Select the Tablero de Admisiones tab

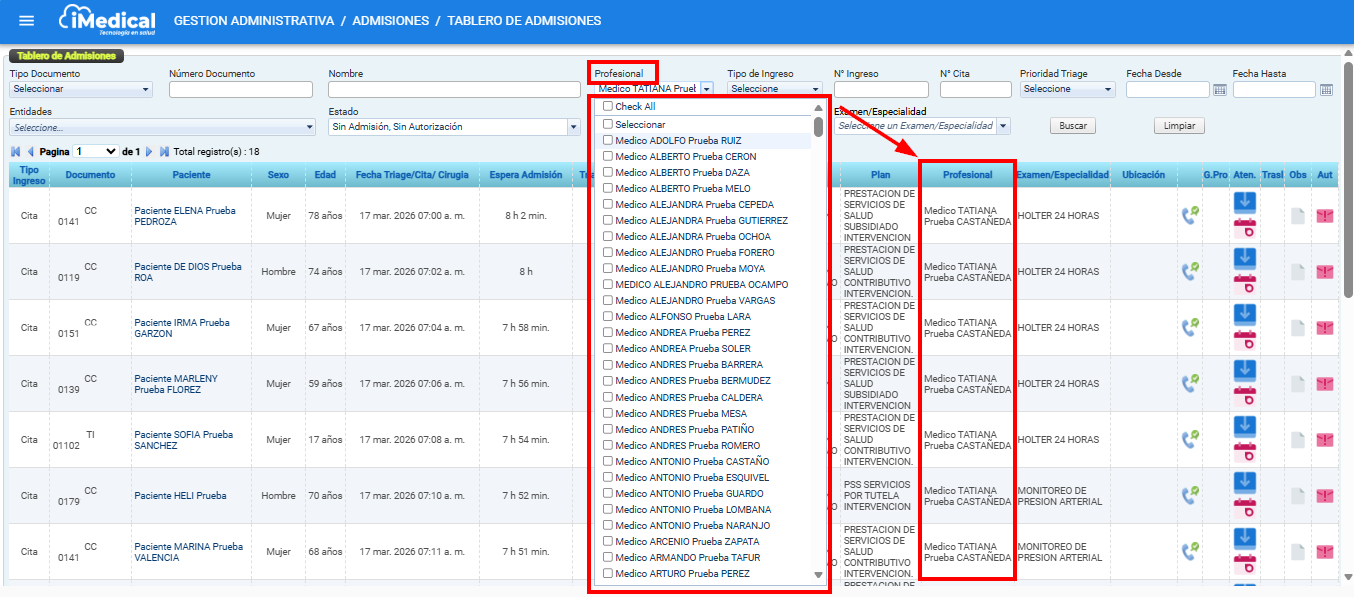(66, 56)
